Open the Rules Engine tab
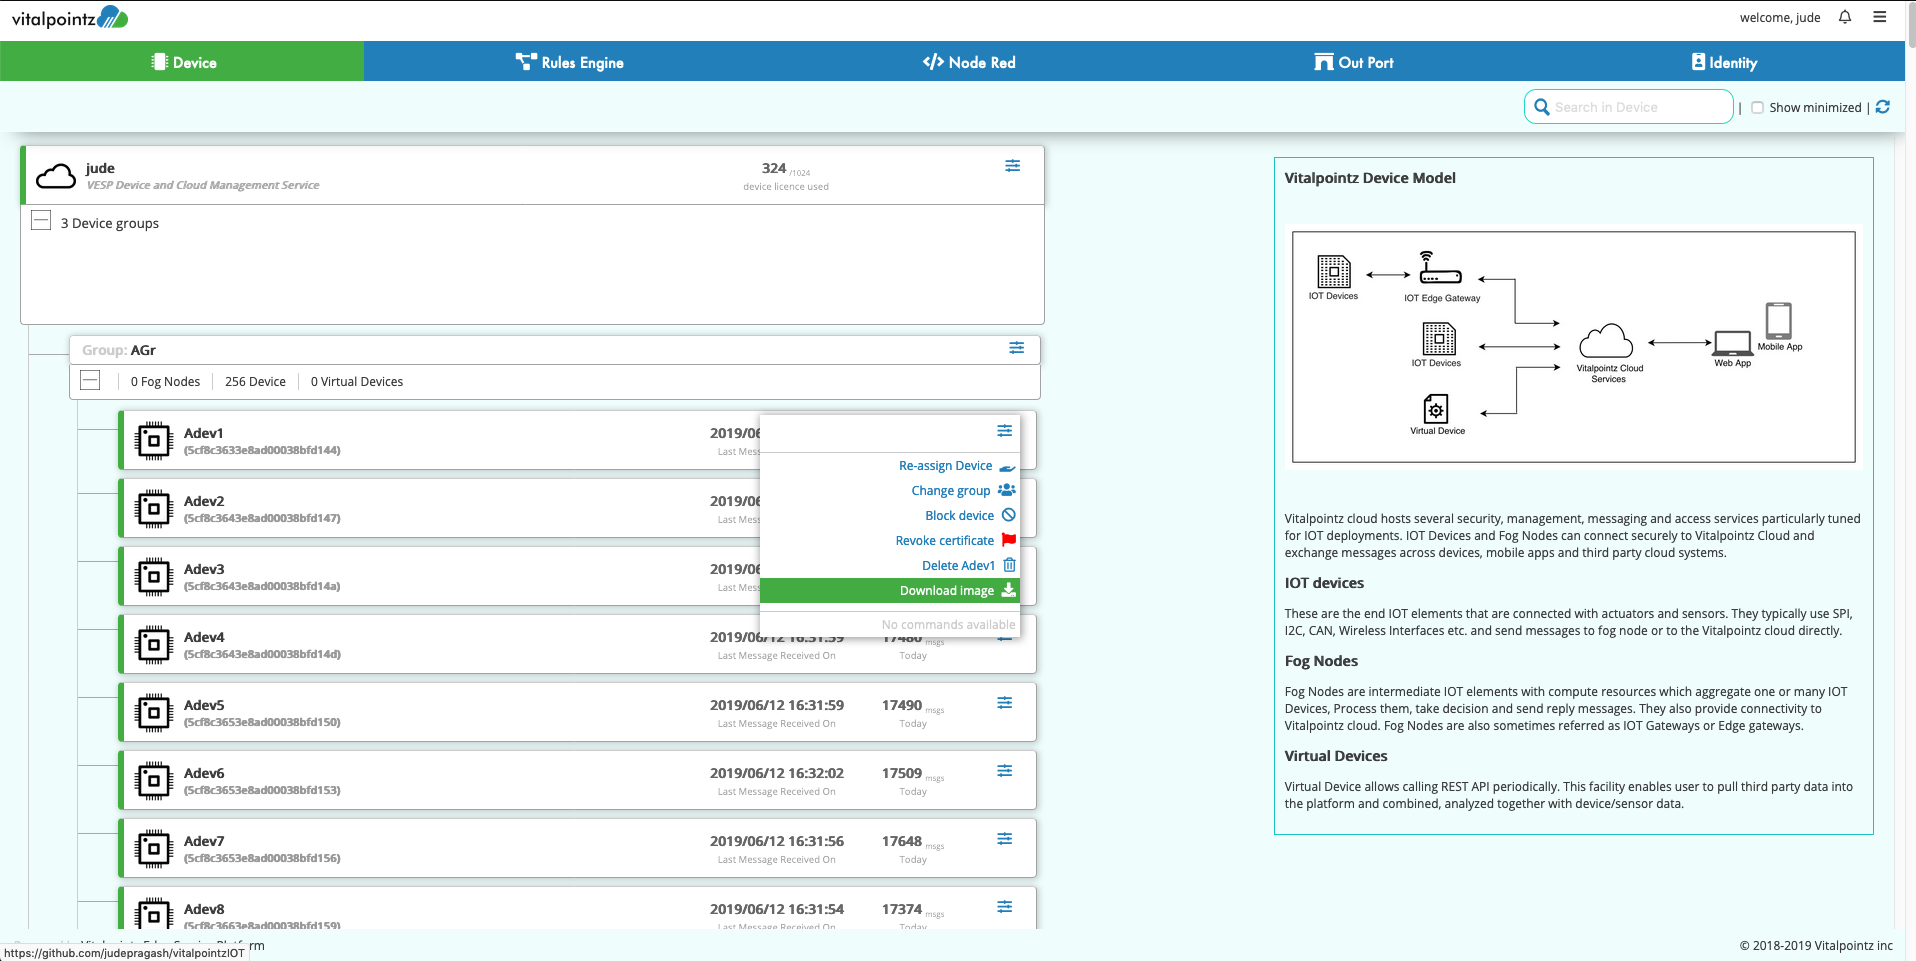The width and height of the screenshot is (1916, 961). (x=570, y=62)
